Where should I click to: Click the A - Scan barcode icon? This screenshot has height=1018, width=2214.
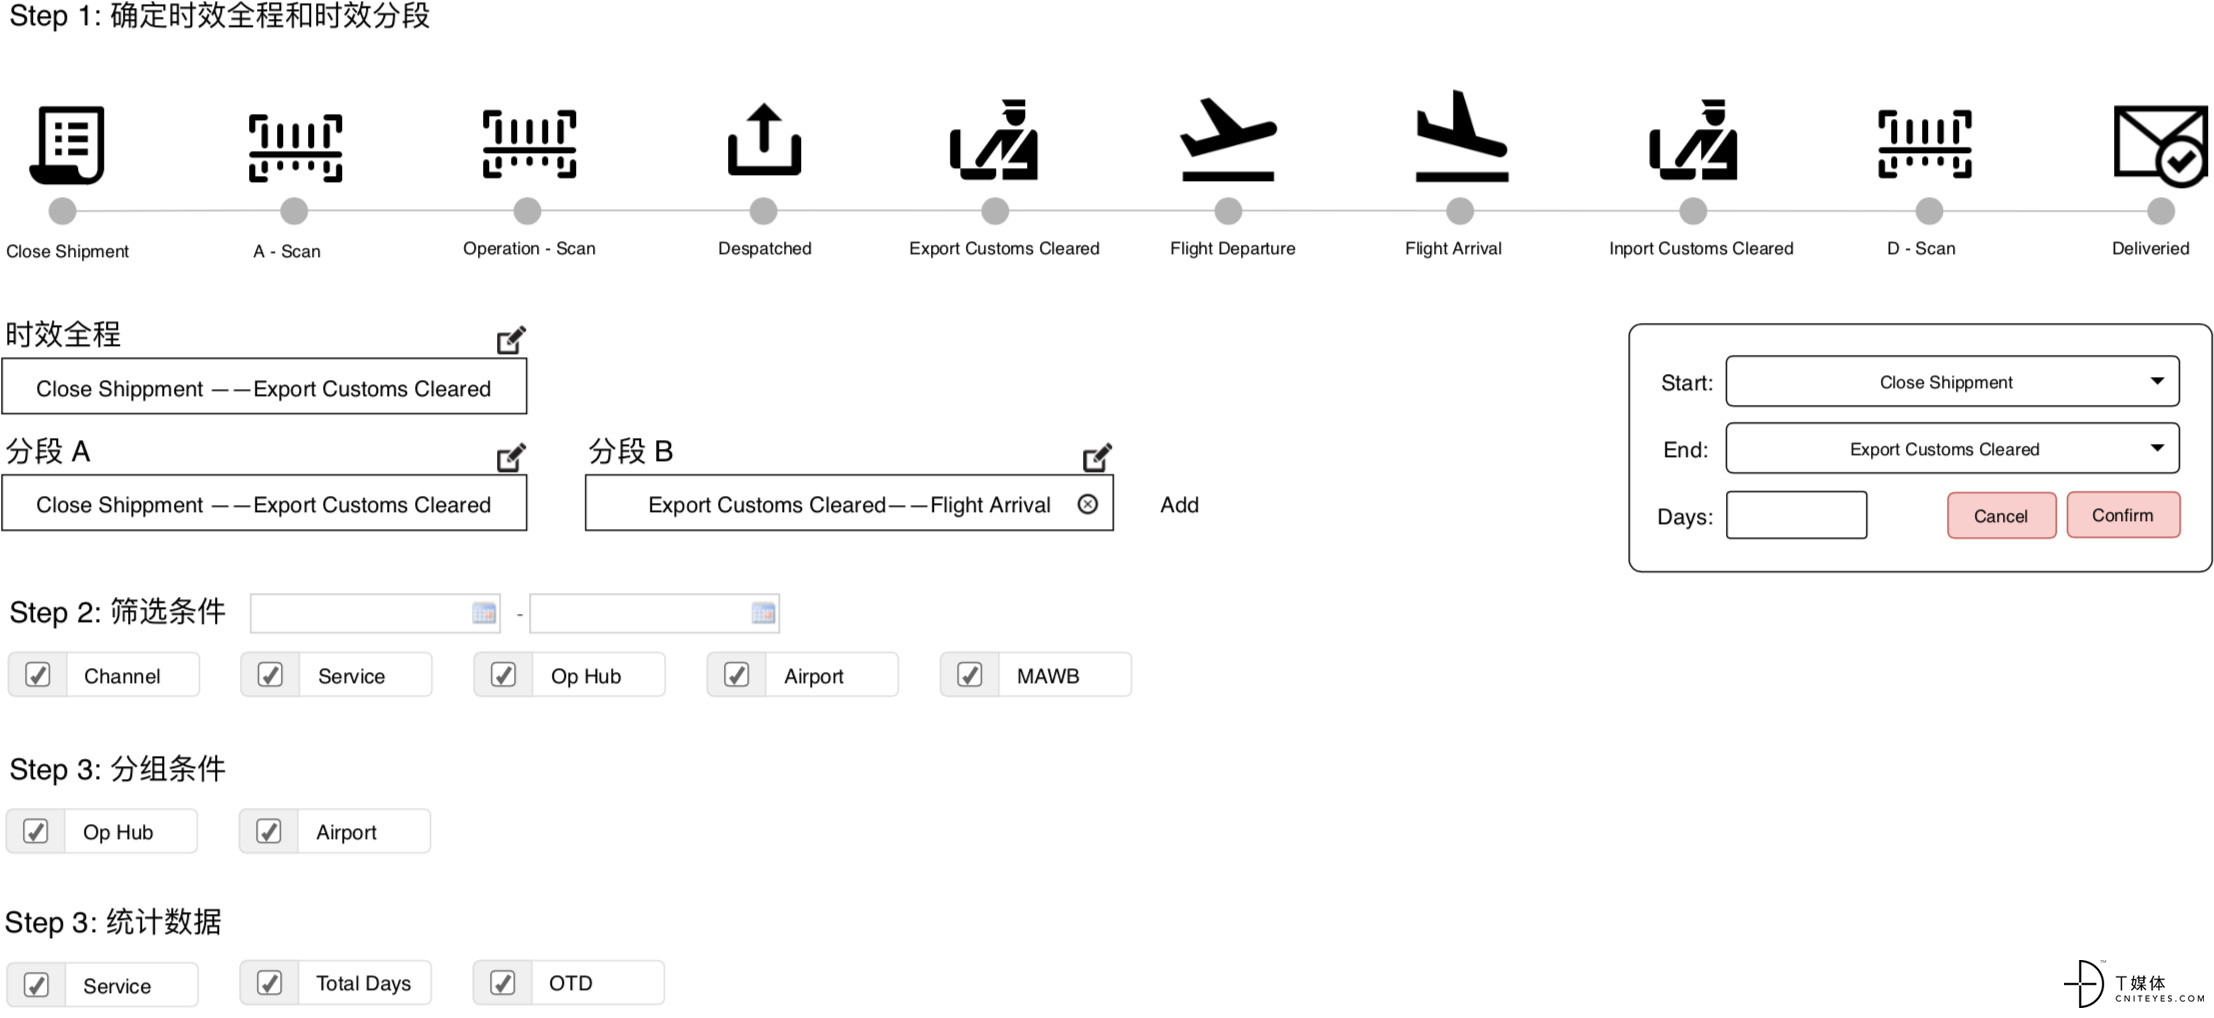click(295, 148)
